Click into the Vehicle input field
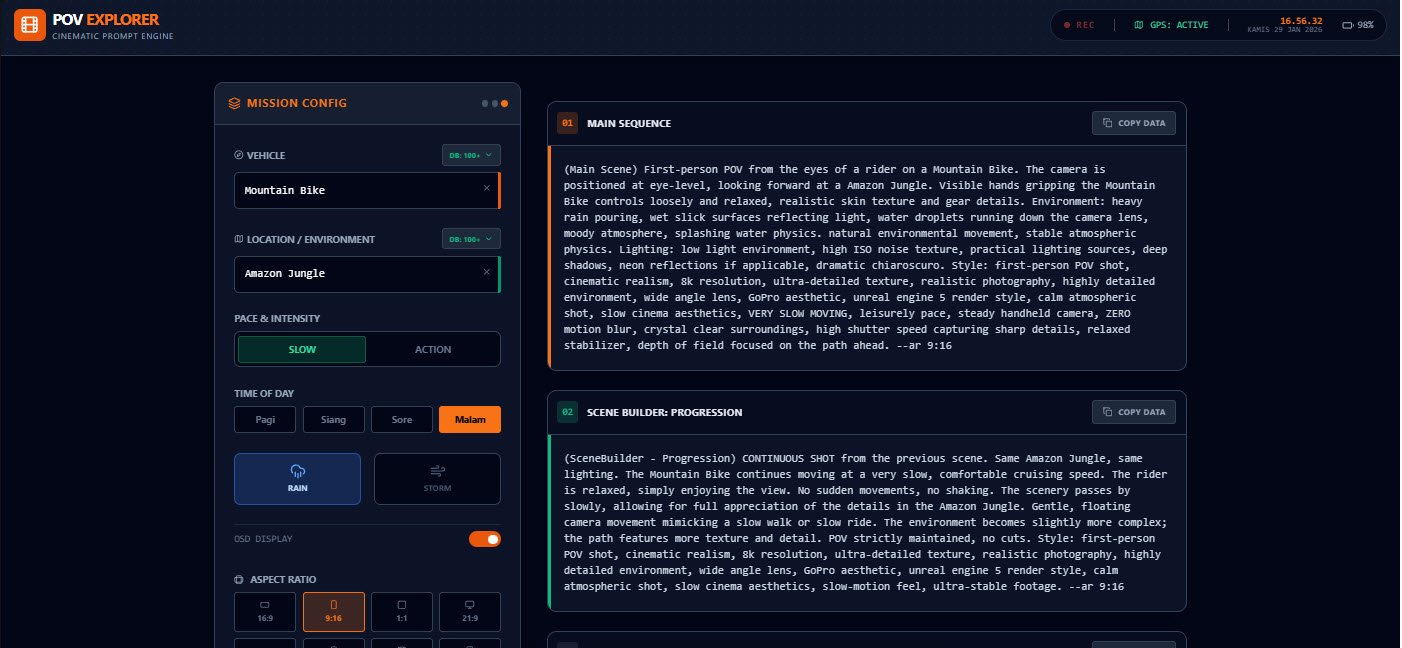 coord(366,190)
